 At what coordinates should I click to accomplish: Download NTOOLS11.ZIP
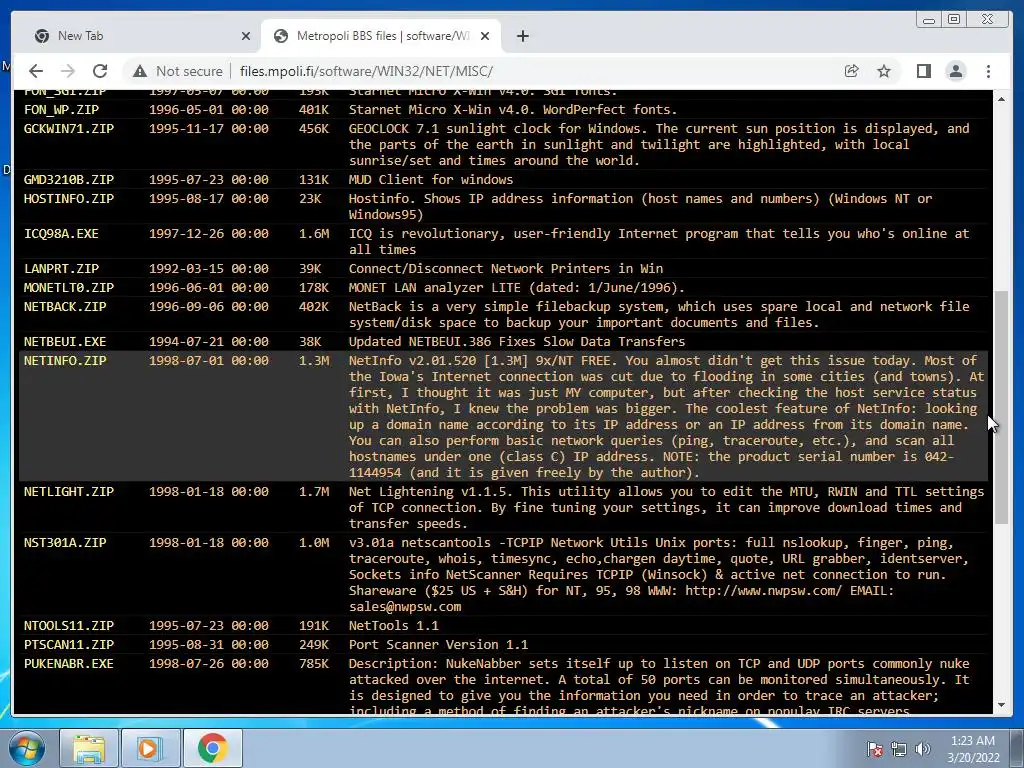pos(69,626)
